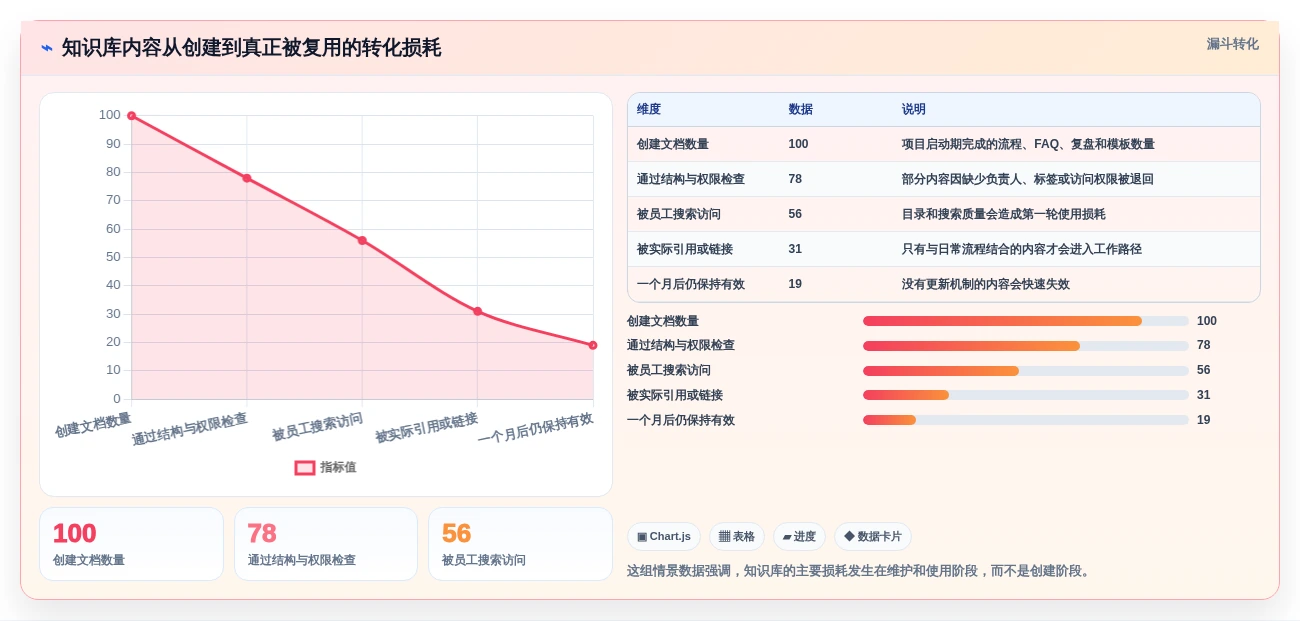Click the 被实际引用或链接 progress bar
This screenshot has width=1300, height=621.
pos(1026,395)
